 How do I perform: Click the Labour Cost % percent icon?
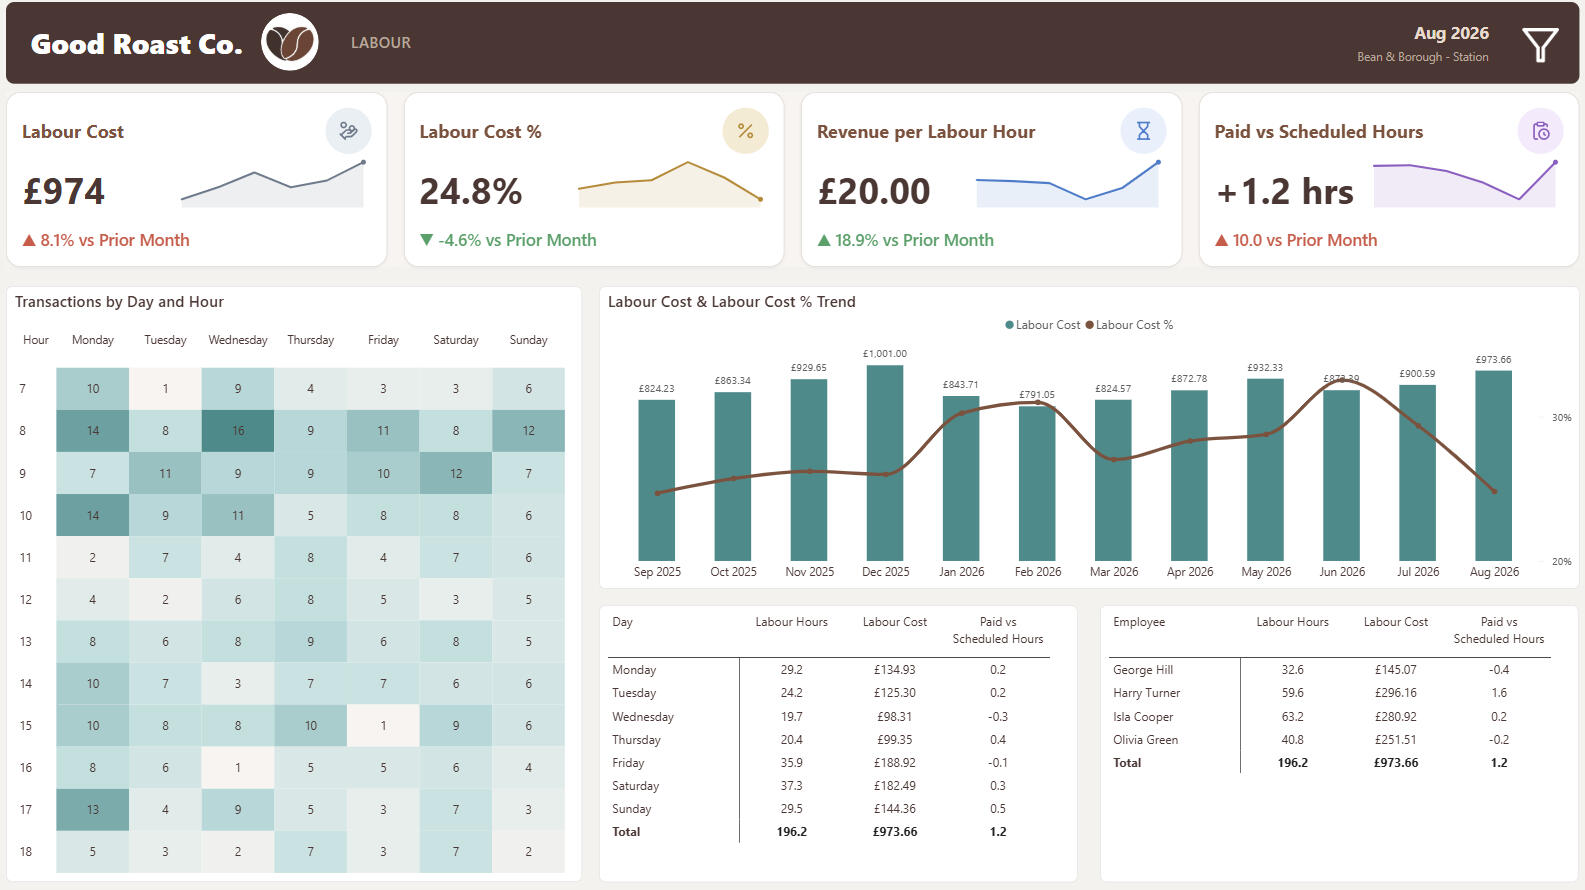(745, 131)
